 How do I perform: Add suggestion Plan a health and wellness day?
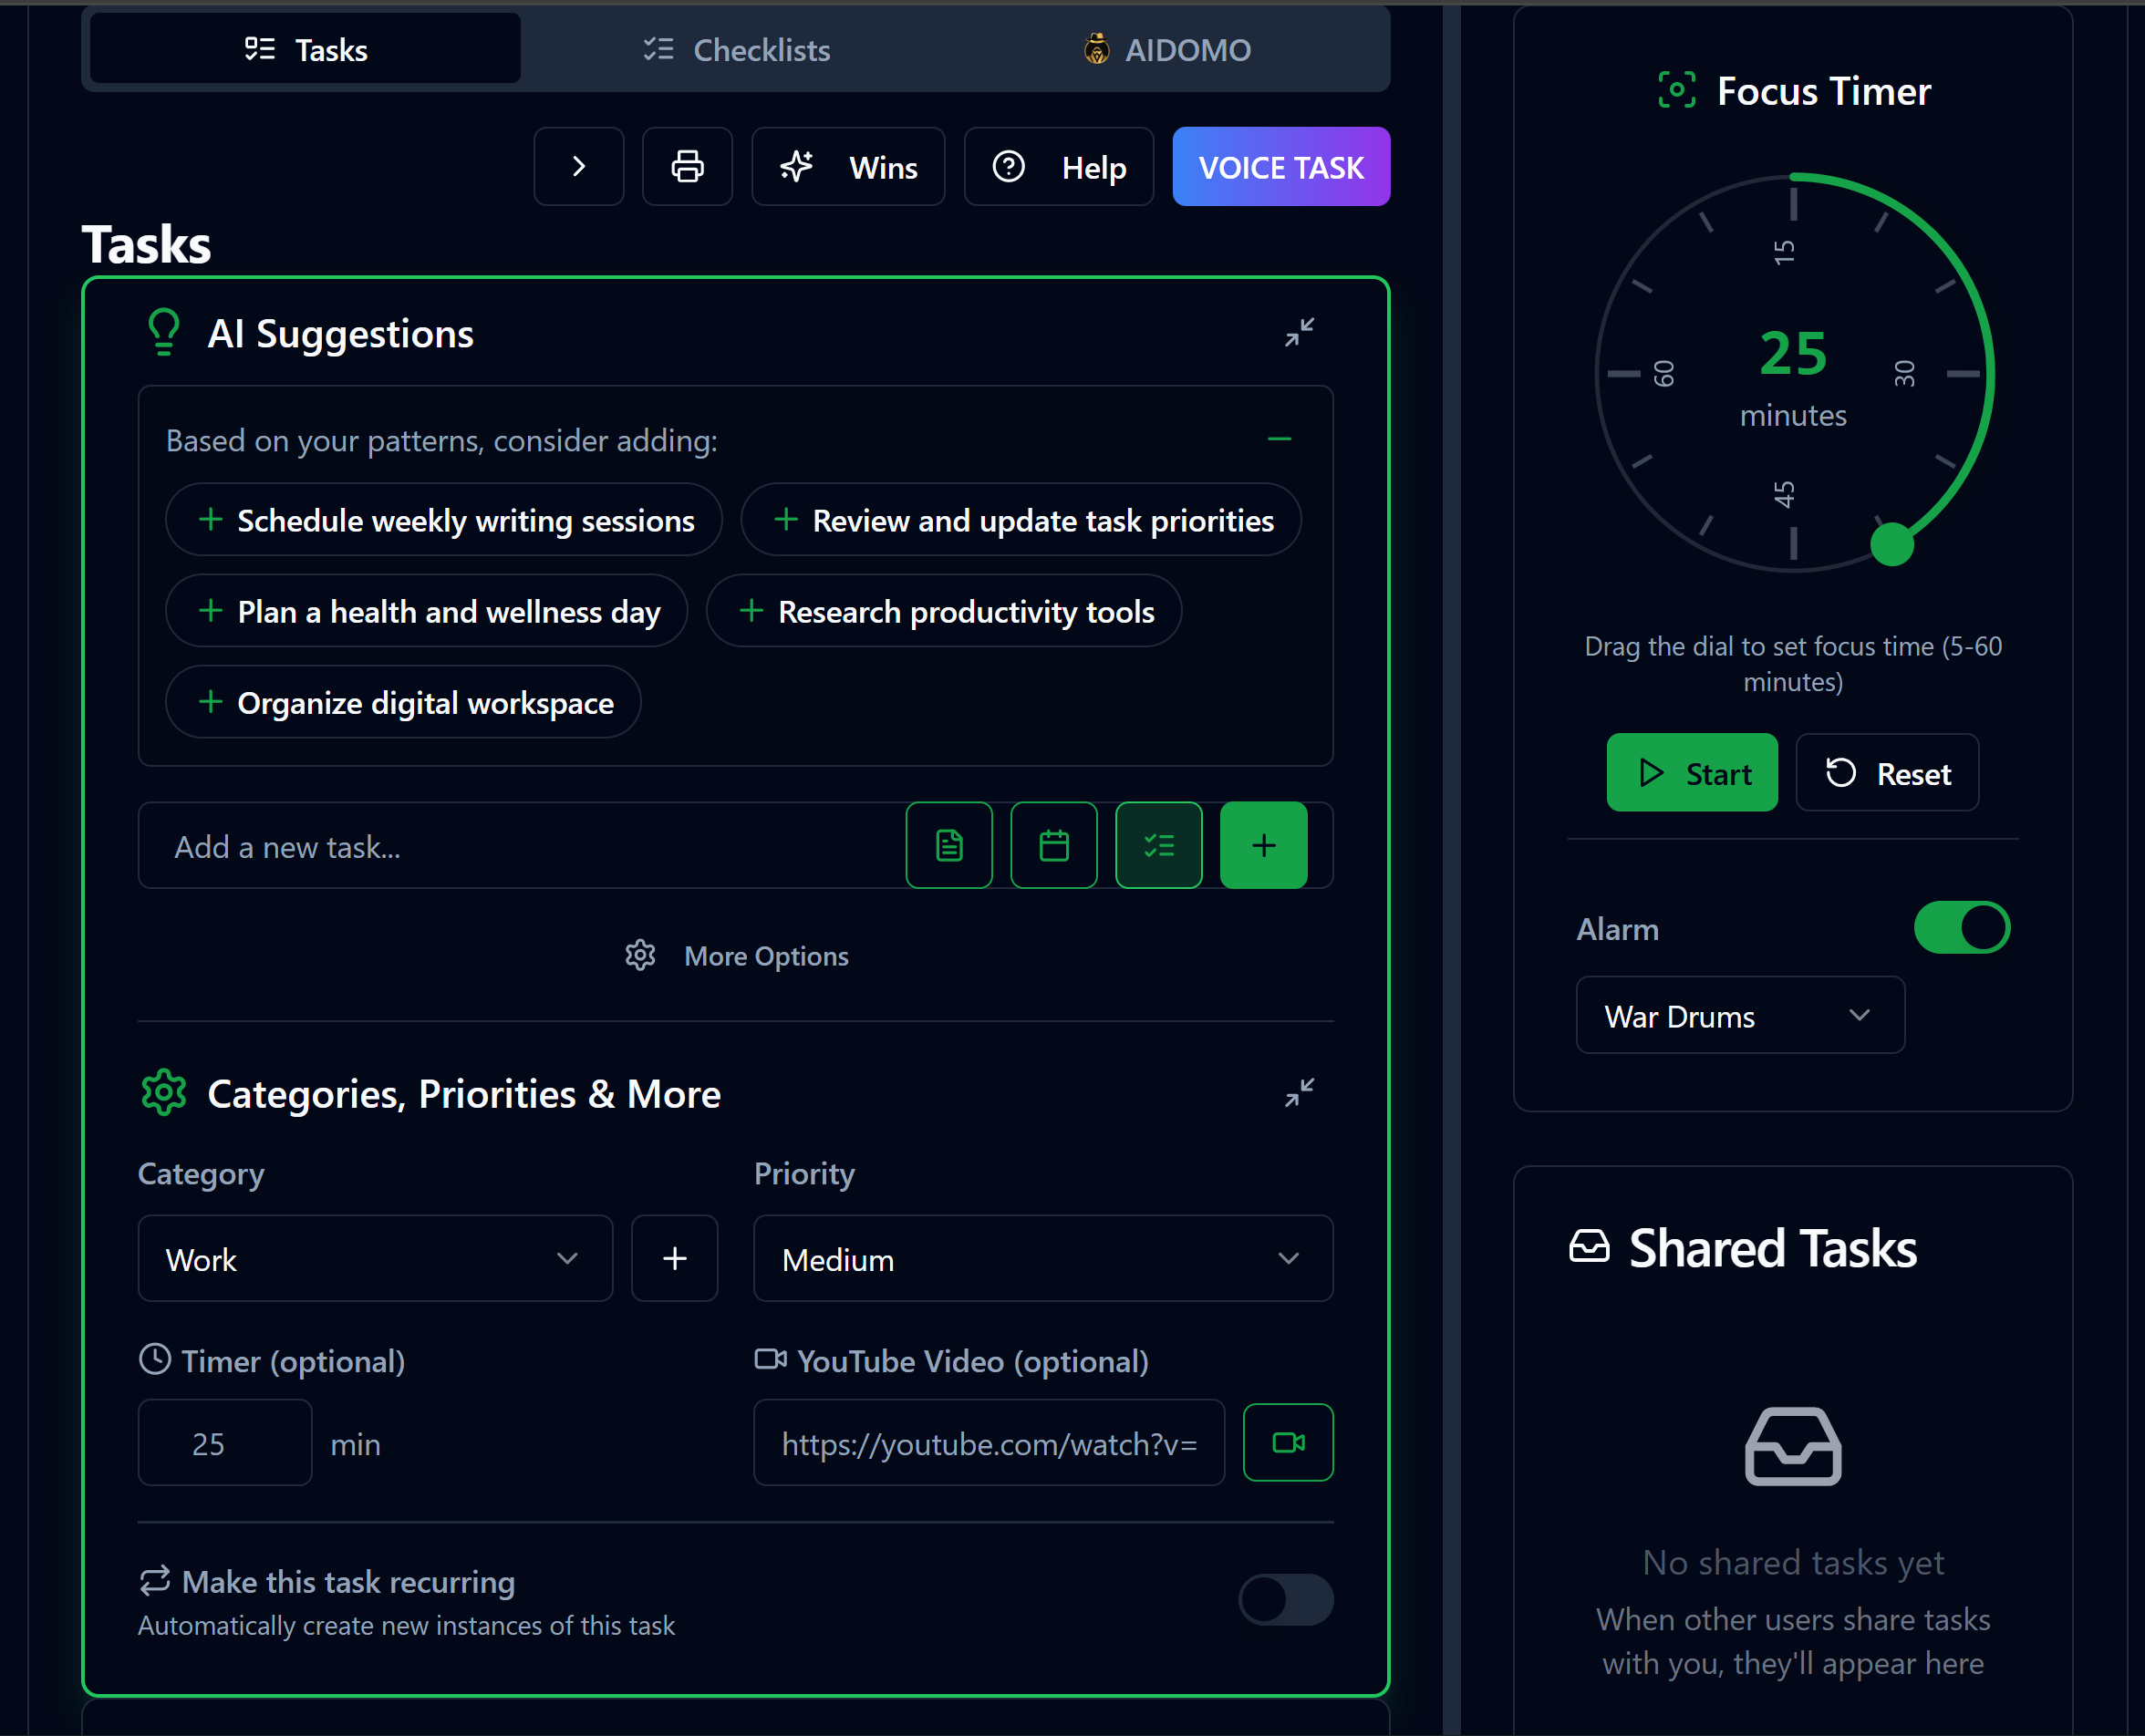(426, 611)
